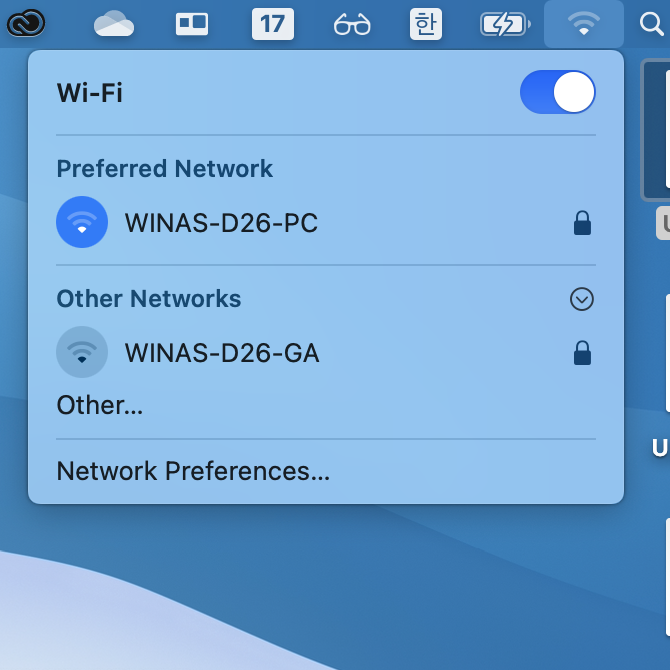Click the glasses icon in menu bar
Image resolution: width=670 pixels, height=670 pixels.
point(352,24)
